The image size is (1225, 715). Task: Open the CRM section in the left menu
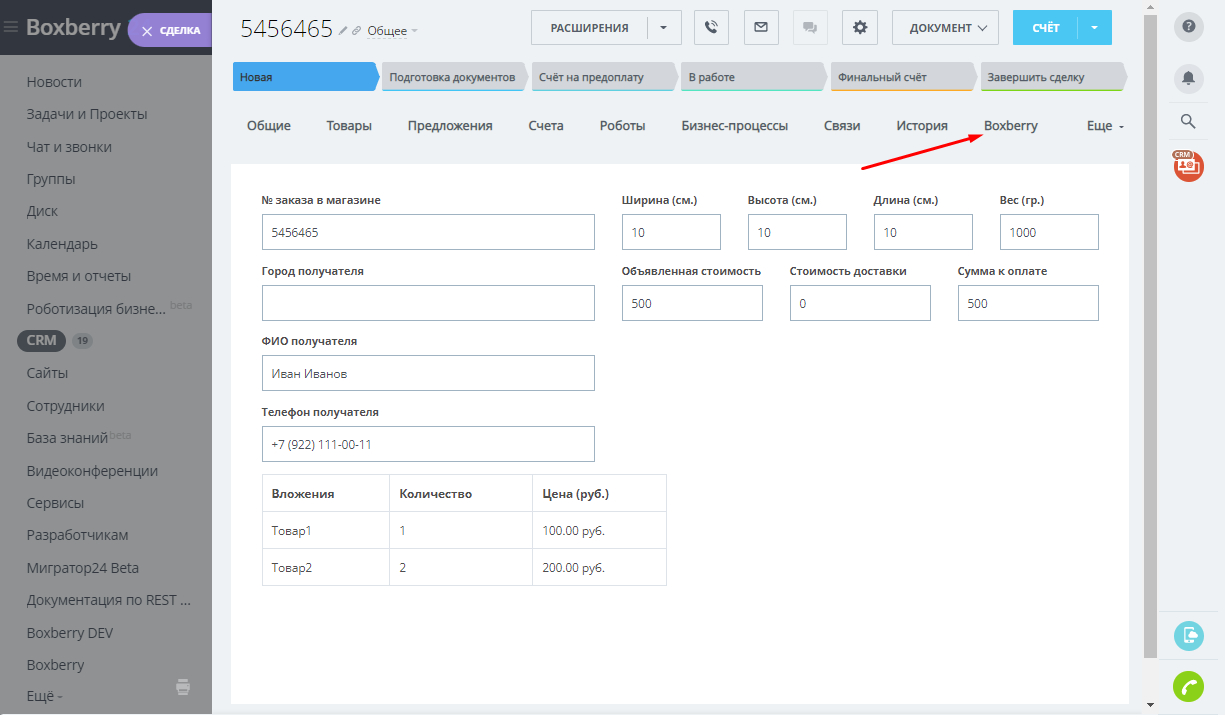(x=42, y=340)
